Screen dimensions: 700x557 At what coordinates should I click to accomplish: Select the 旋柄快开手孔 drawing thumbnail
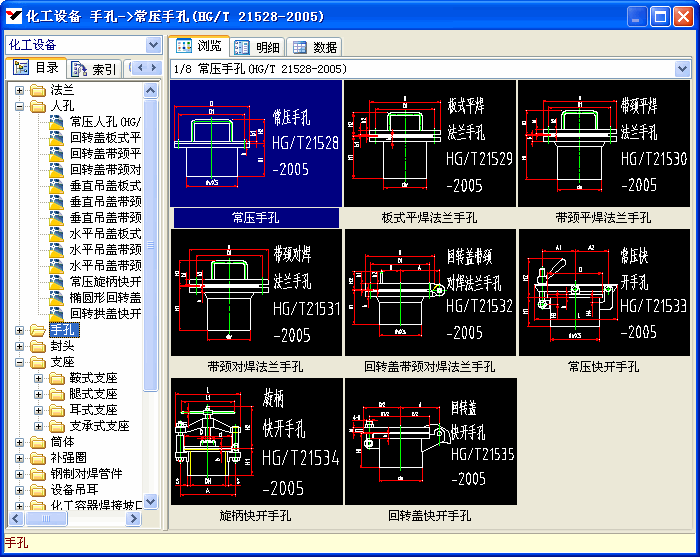[256, 441]
